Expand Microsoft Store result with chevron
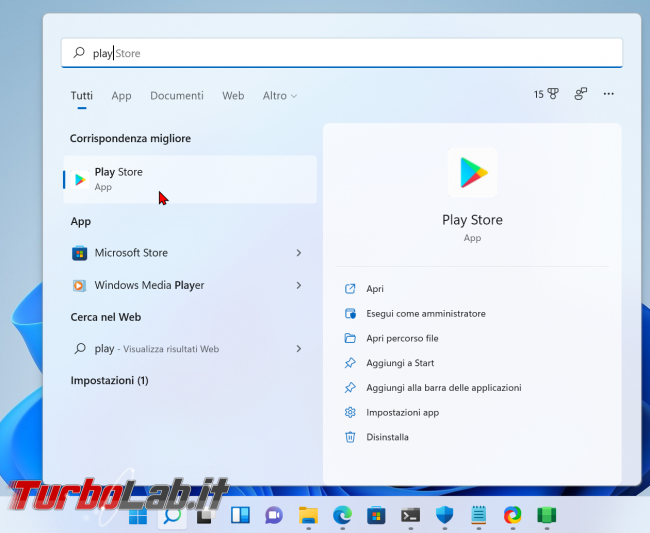Viewport: 650px width, 533px height. click(x=298, y=253)
